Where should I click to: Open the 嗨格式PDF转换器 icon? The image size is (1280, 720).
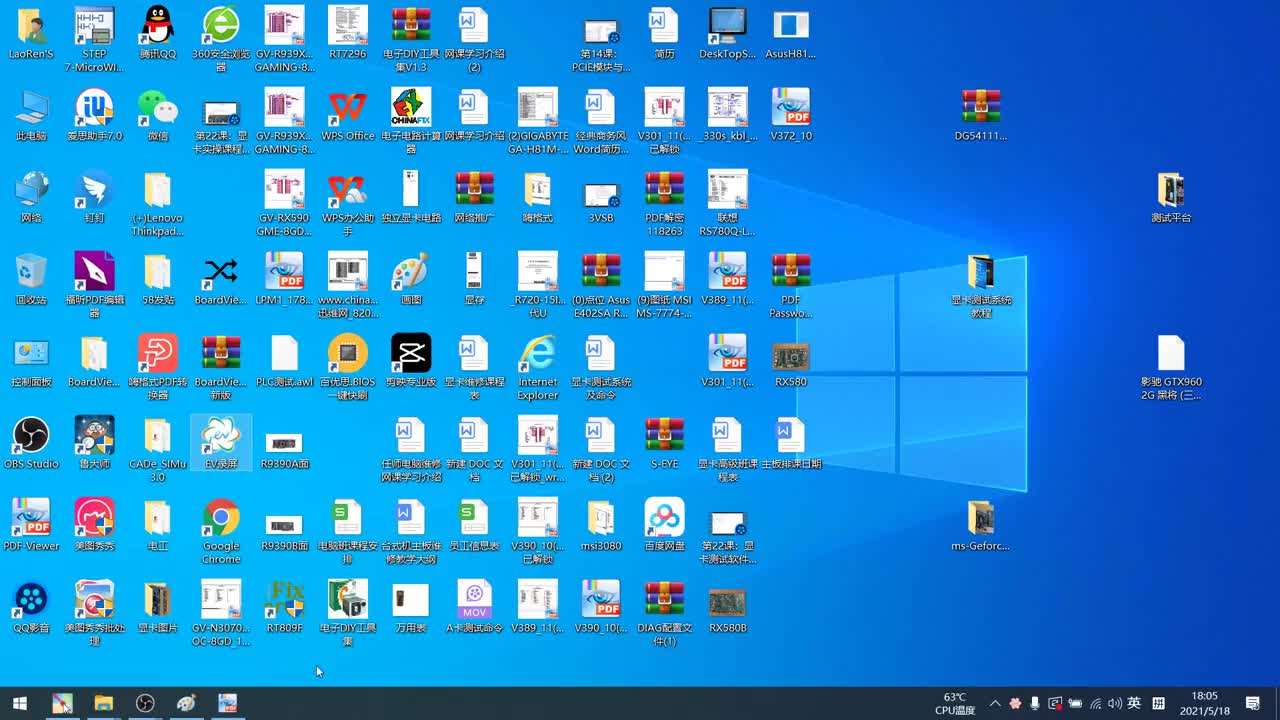click(x=157, y=367)
